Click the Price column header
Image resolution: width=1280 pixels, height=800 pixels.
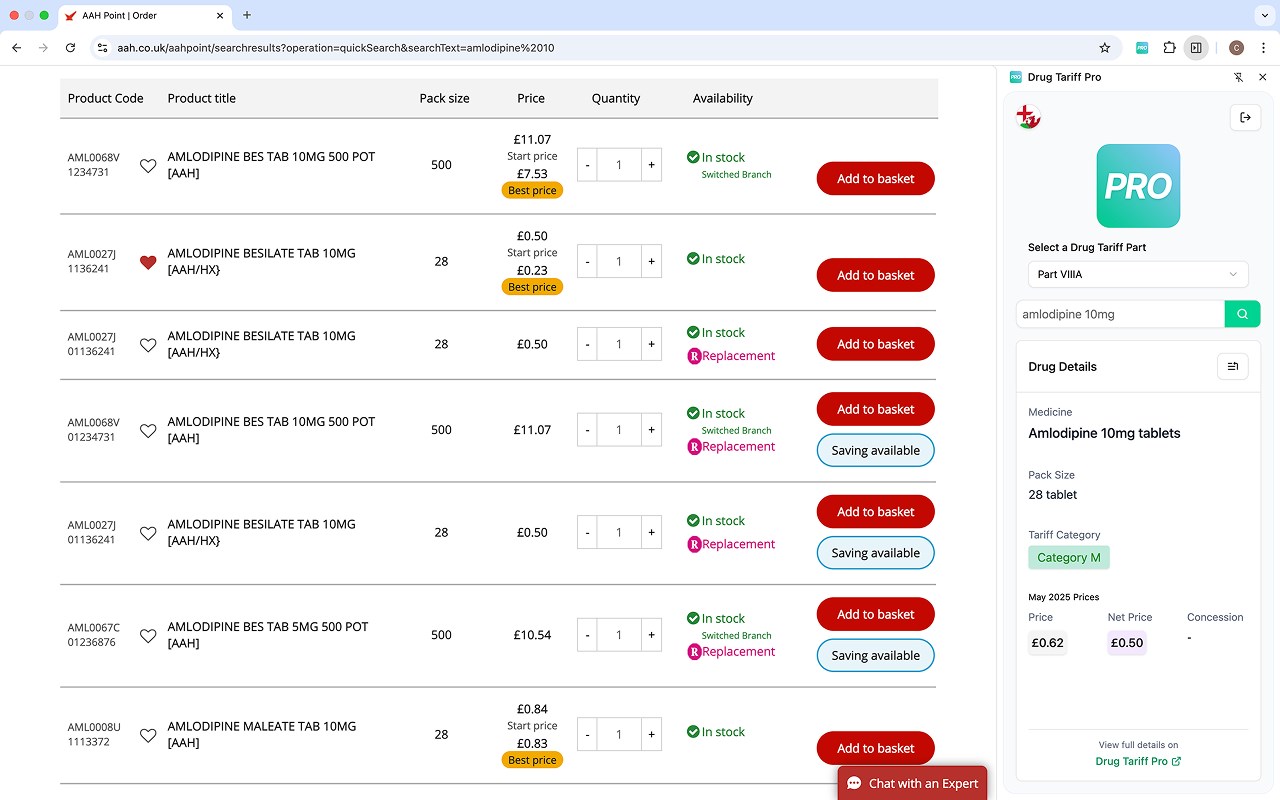coord(531,98)
